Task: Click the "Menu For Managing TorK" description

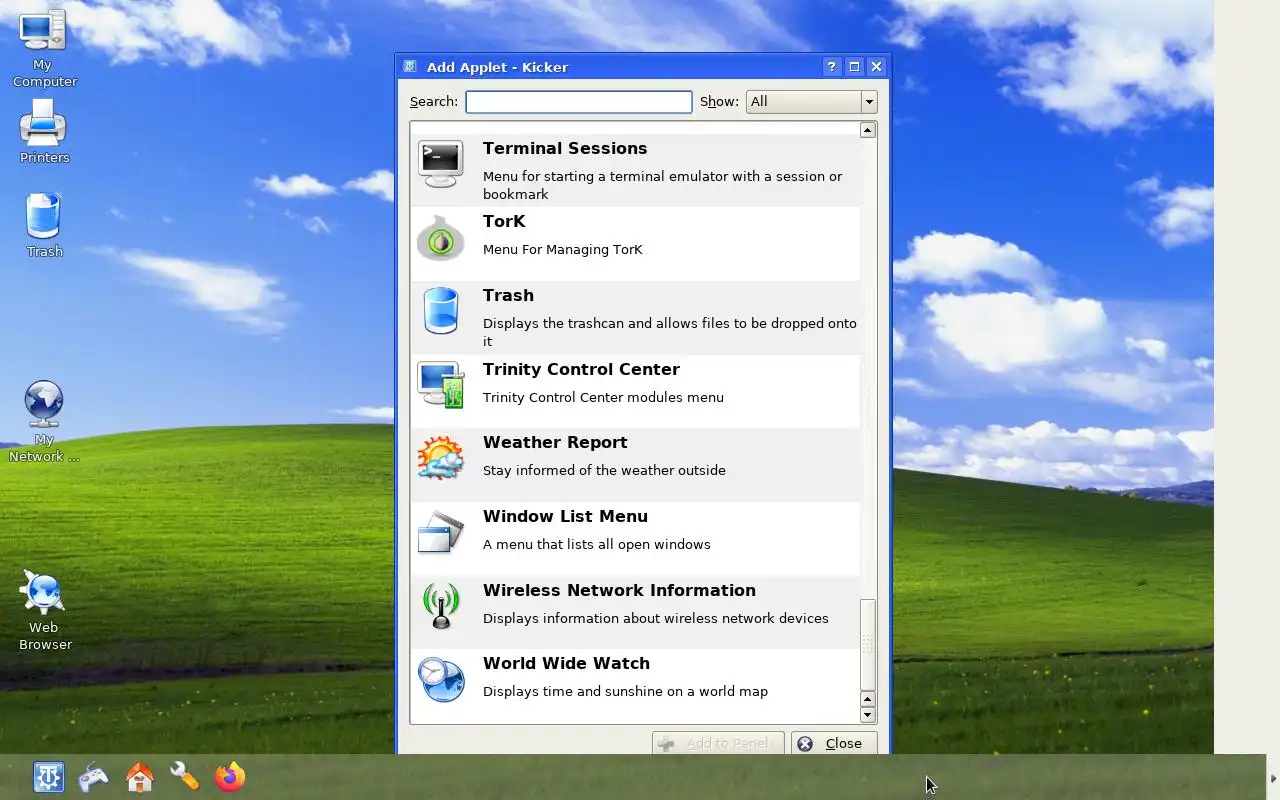Action: coord(563,249)
